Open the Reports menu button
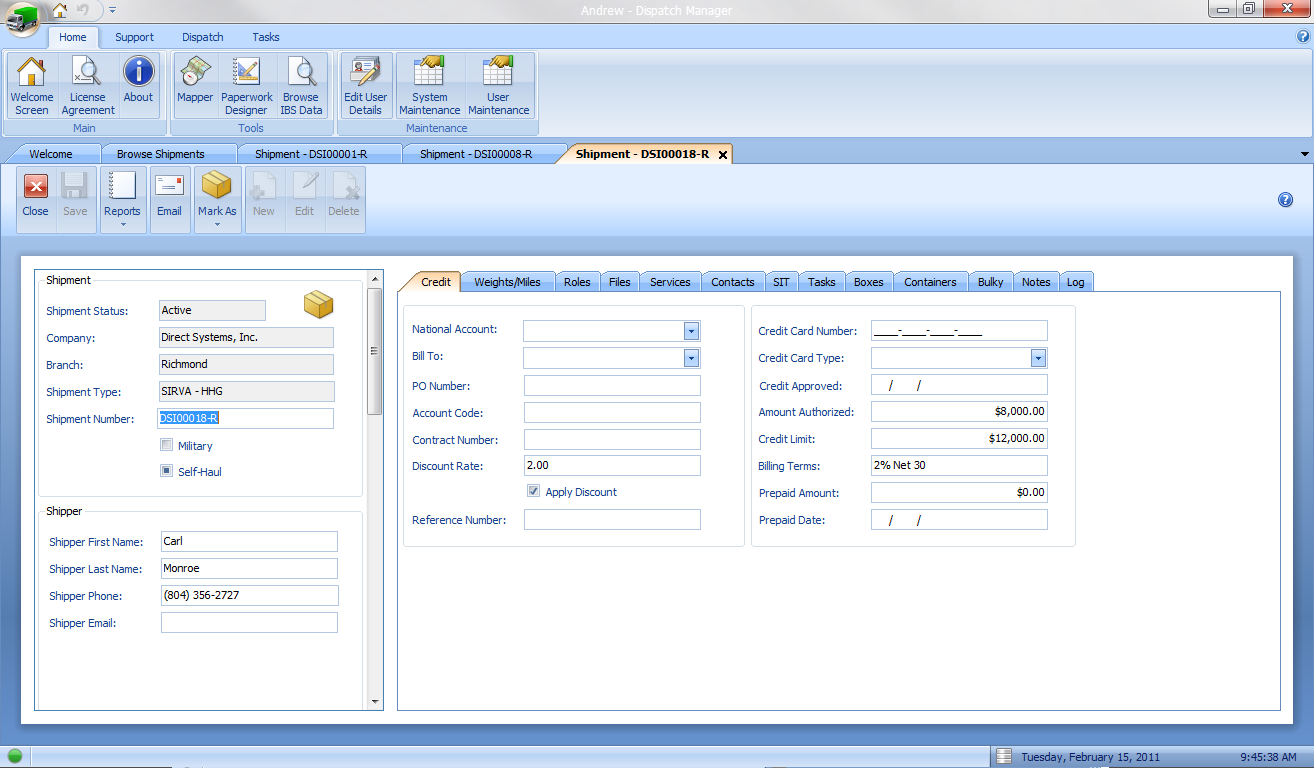This screenshot has width=1314, height=768. click(x=122, y=198)
